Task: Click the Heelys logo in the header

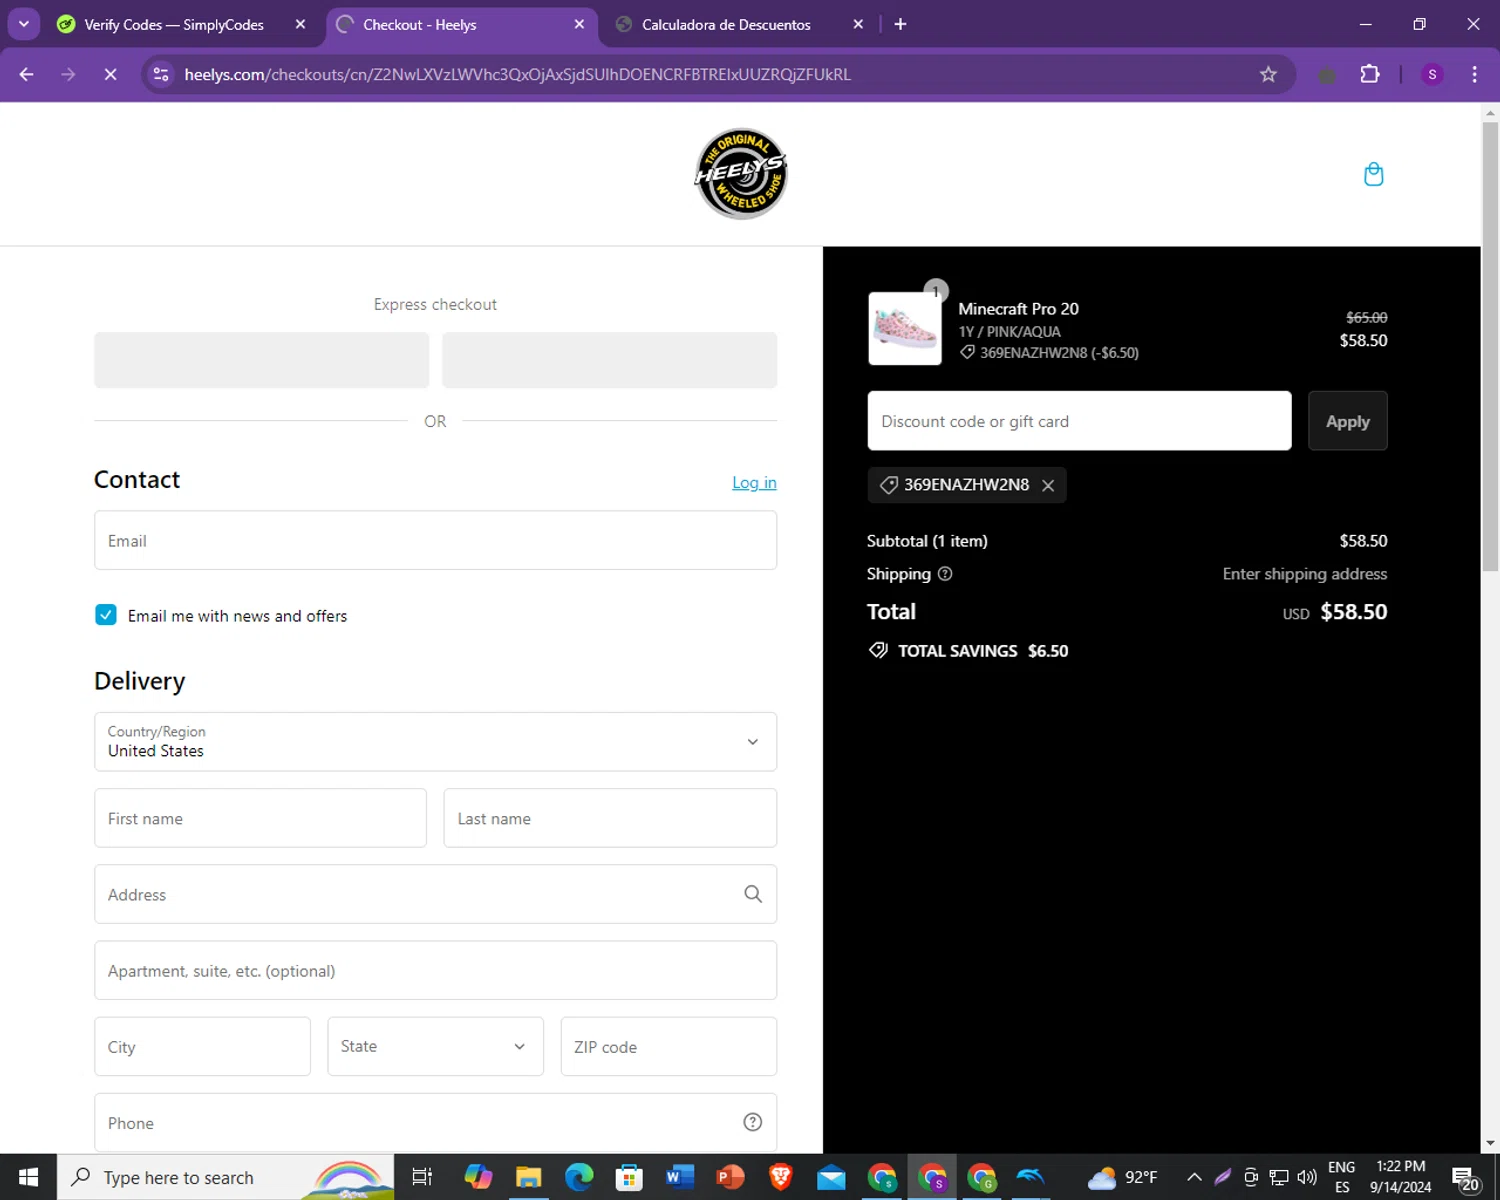Action: point(741,173)
